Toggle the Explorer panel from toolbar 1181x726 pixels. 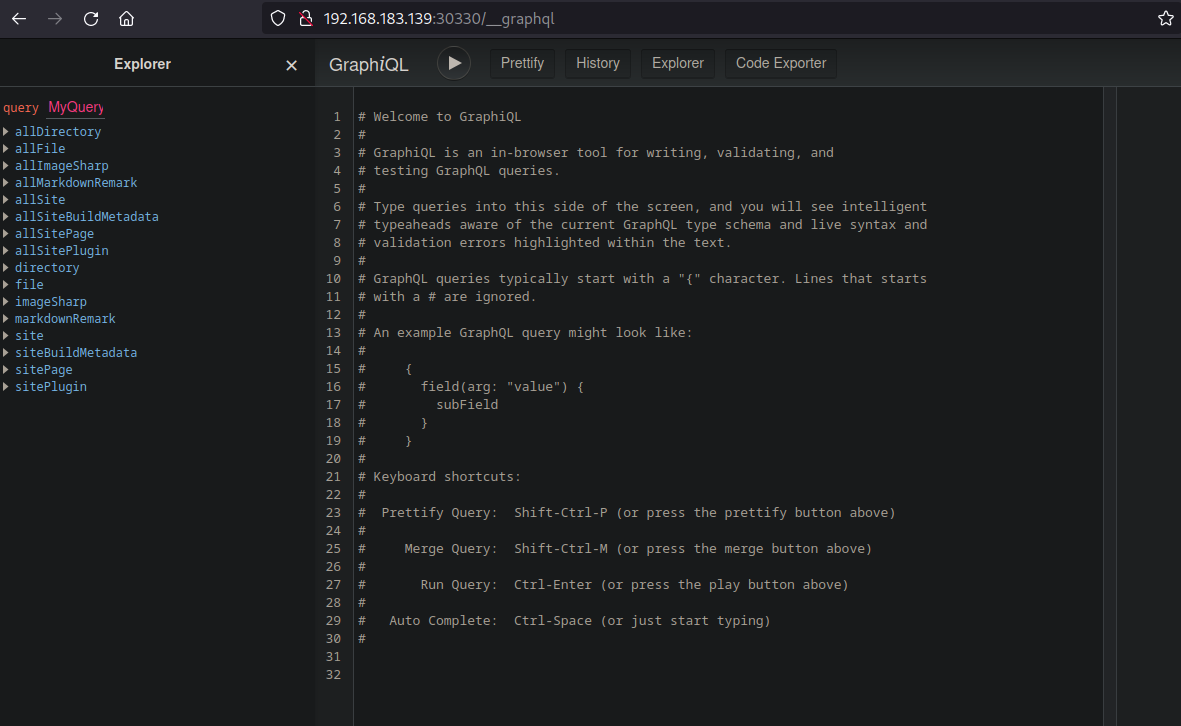[x=678, y=63]
